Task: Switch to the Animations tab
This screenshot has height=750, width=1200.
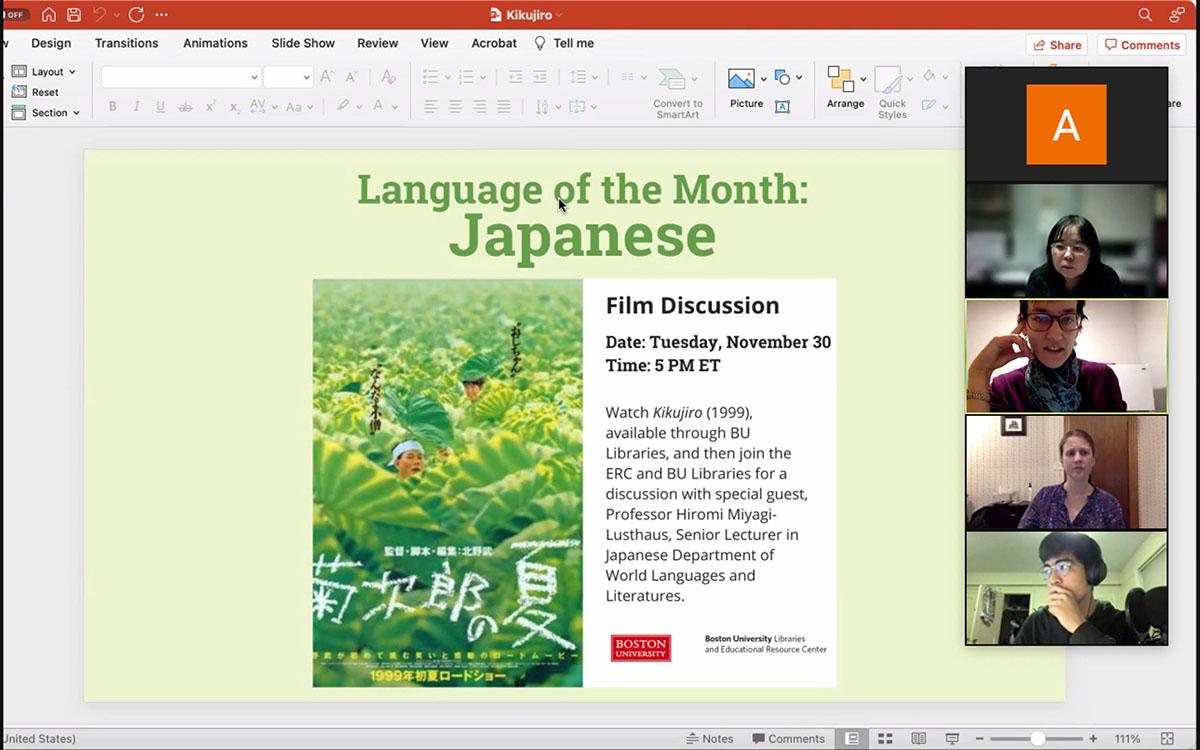Action: point(215,43)
